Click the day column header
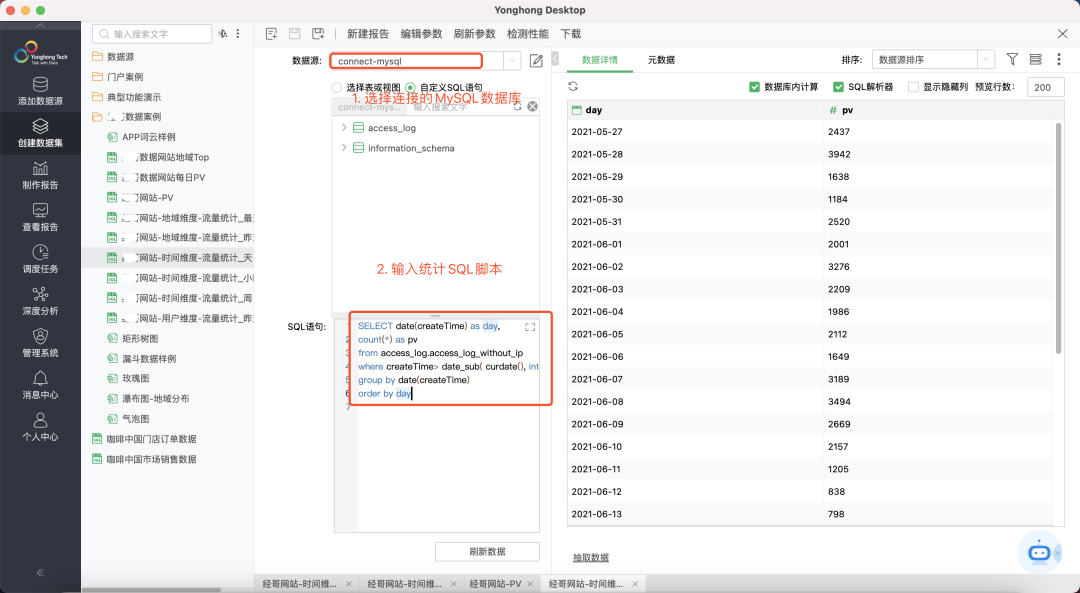The width and height of the screenshot is (1080, 593). click(696, 110)
